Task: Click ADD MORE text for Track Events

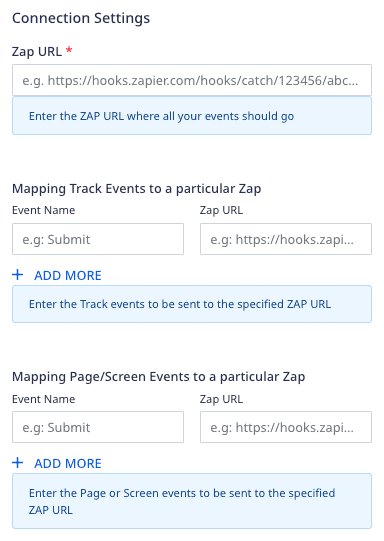Action: [68, 275]
